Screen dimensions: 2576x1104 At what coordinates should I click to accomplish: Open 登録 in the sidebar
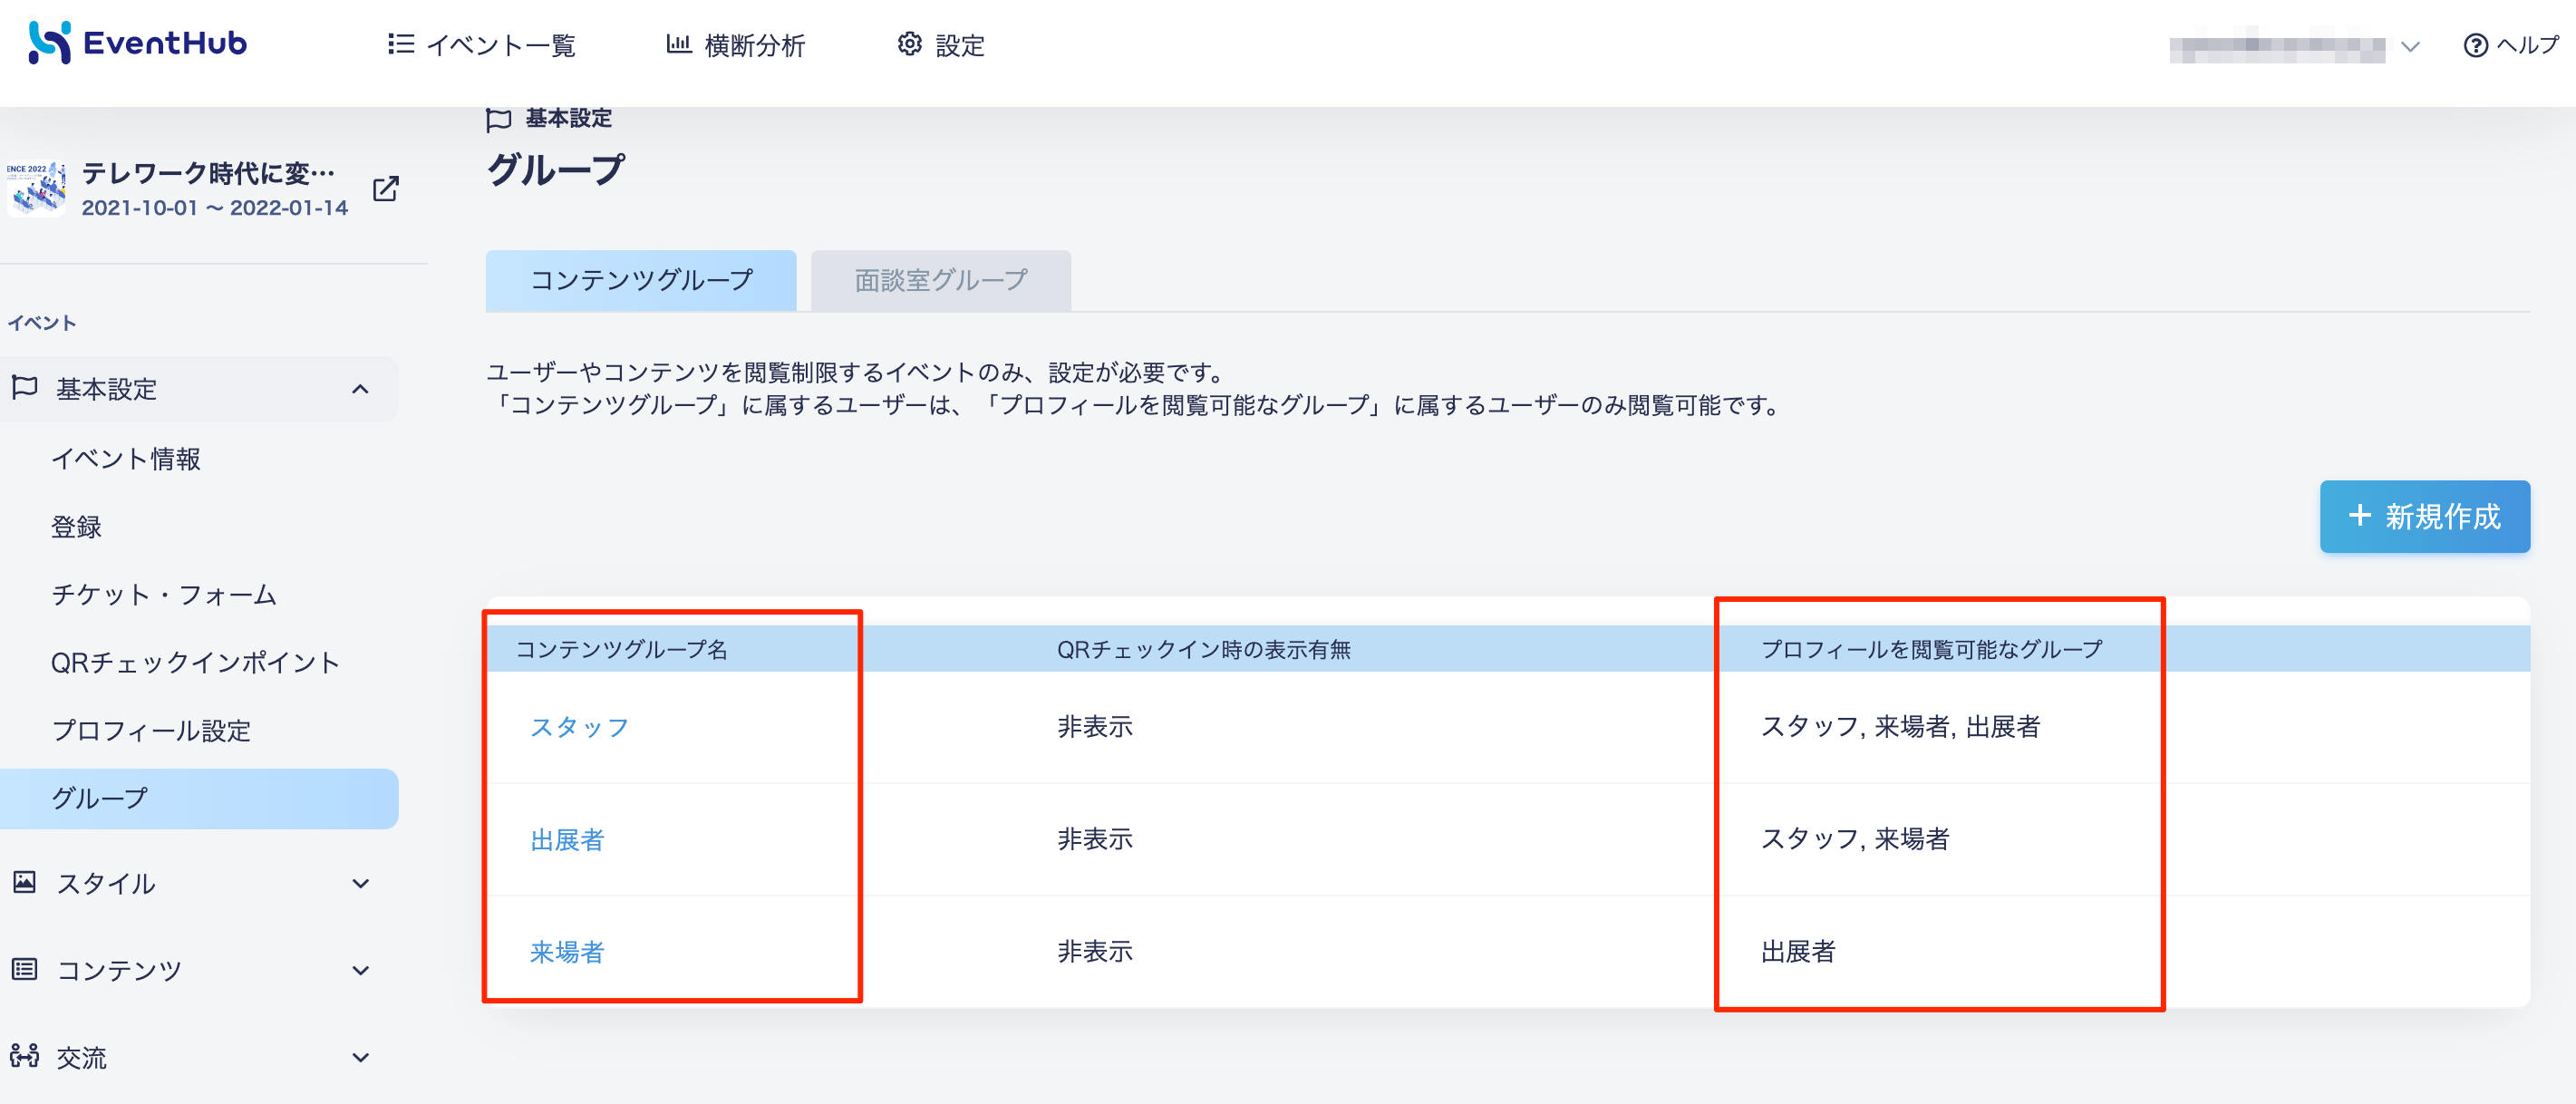coord(76,527)
